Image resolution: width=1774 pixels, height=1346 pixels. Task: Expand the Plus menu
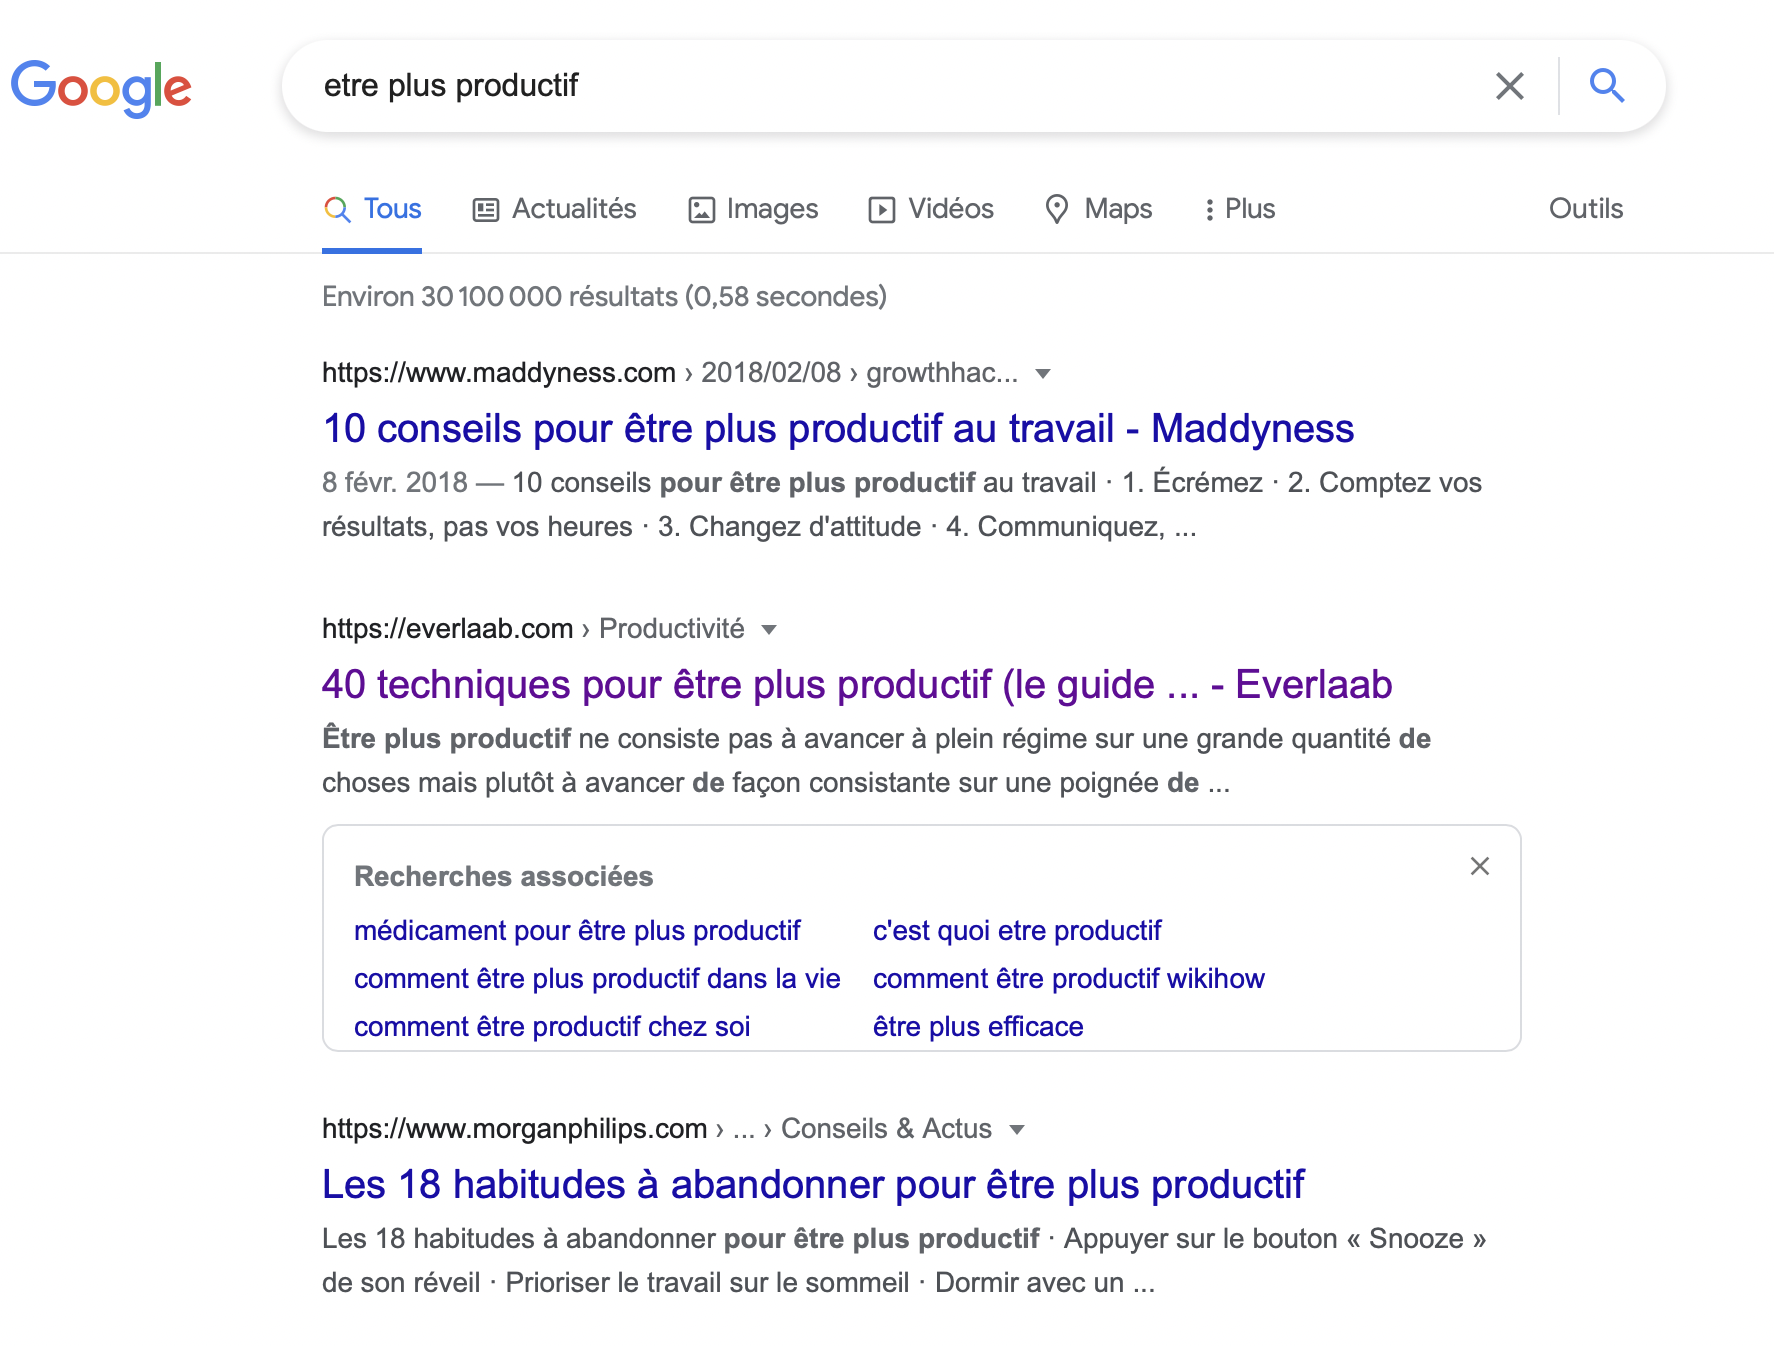1239,209
